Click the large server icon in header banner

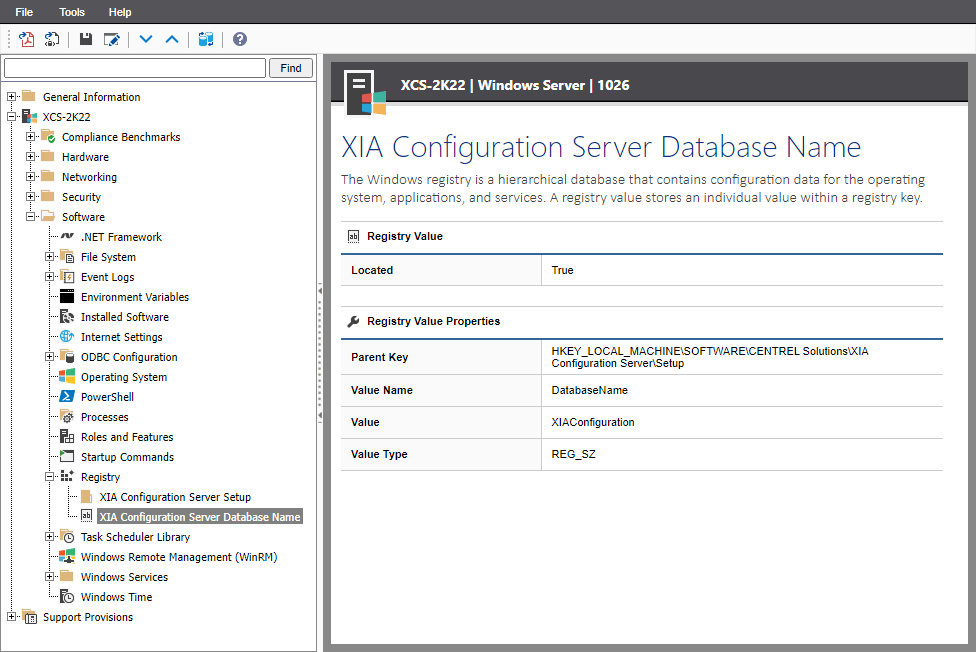(x=365, y=93)
